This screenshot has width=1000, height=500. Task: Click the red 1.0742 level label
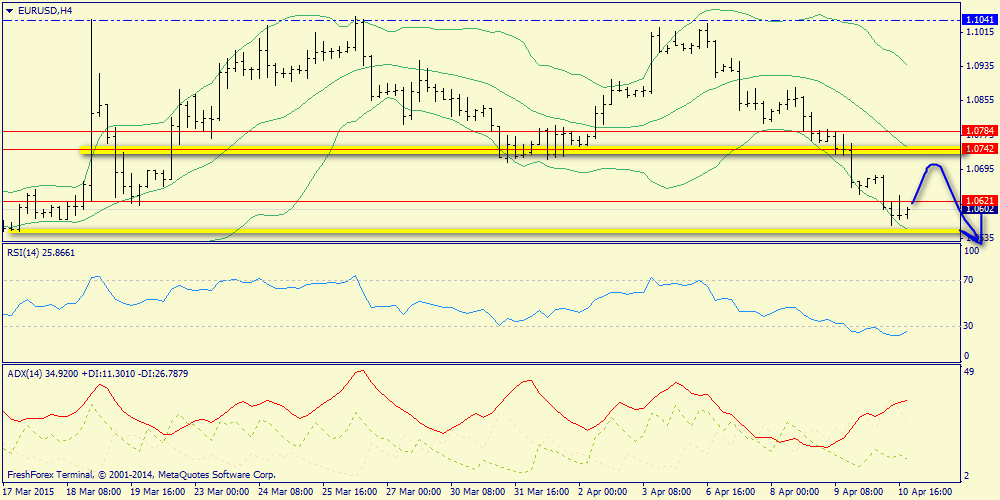point(980,148)
